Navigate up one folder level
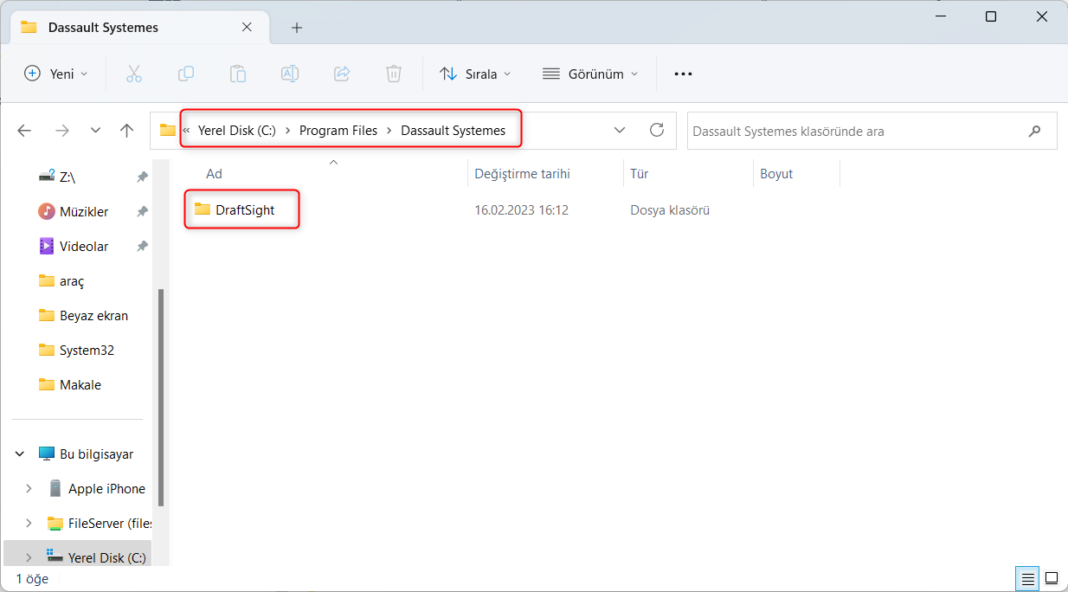The image size is (1068, 592). 126,130
